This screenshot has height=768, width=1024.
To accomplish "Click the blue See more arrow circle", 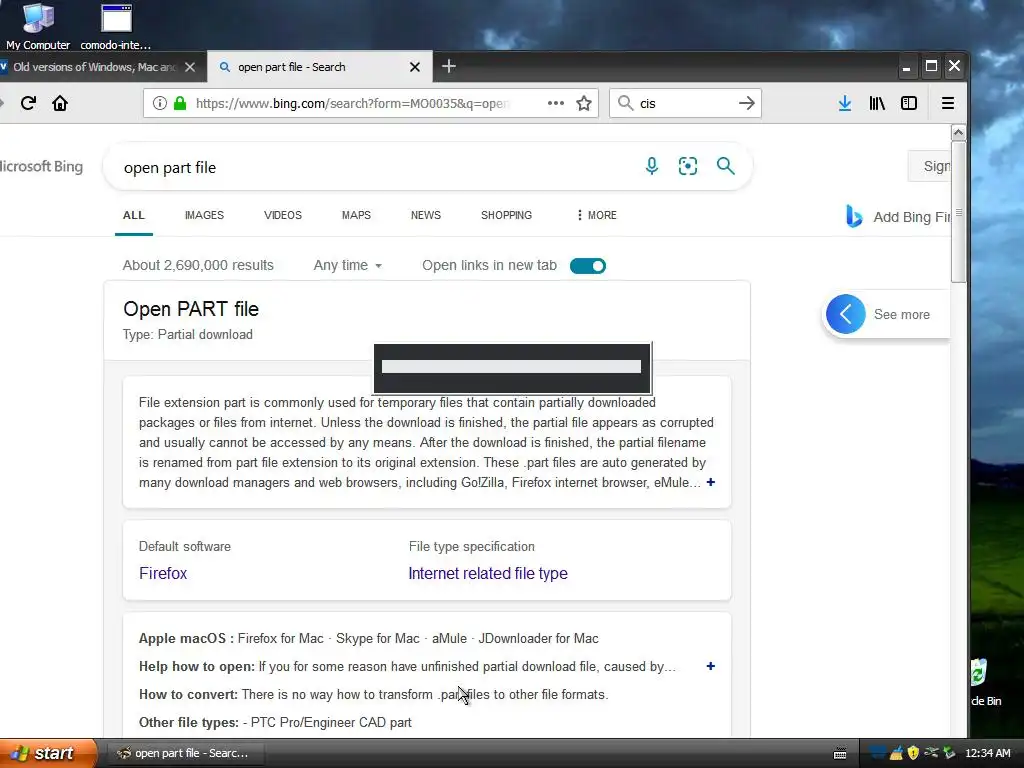I will (846, 314).
